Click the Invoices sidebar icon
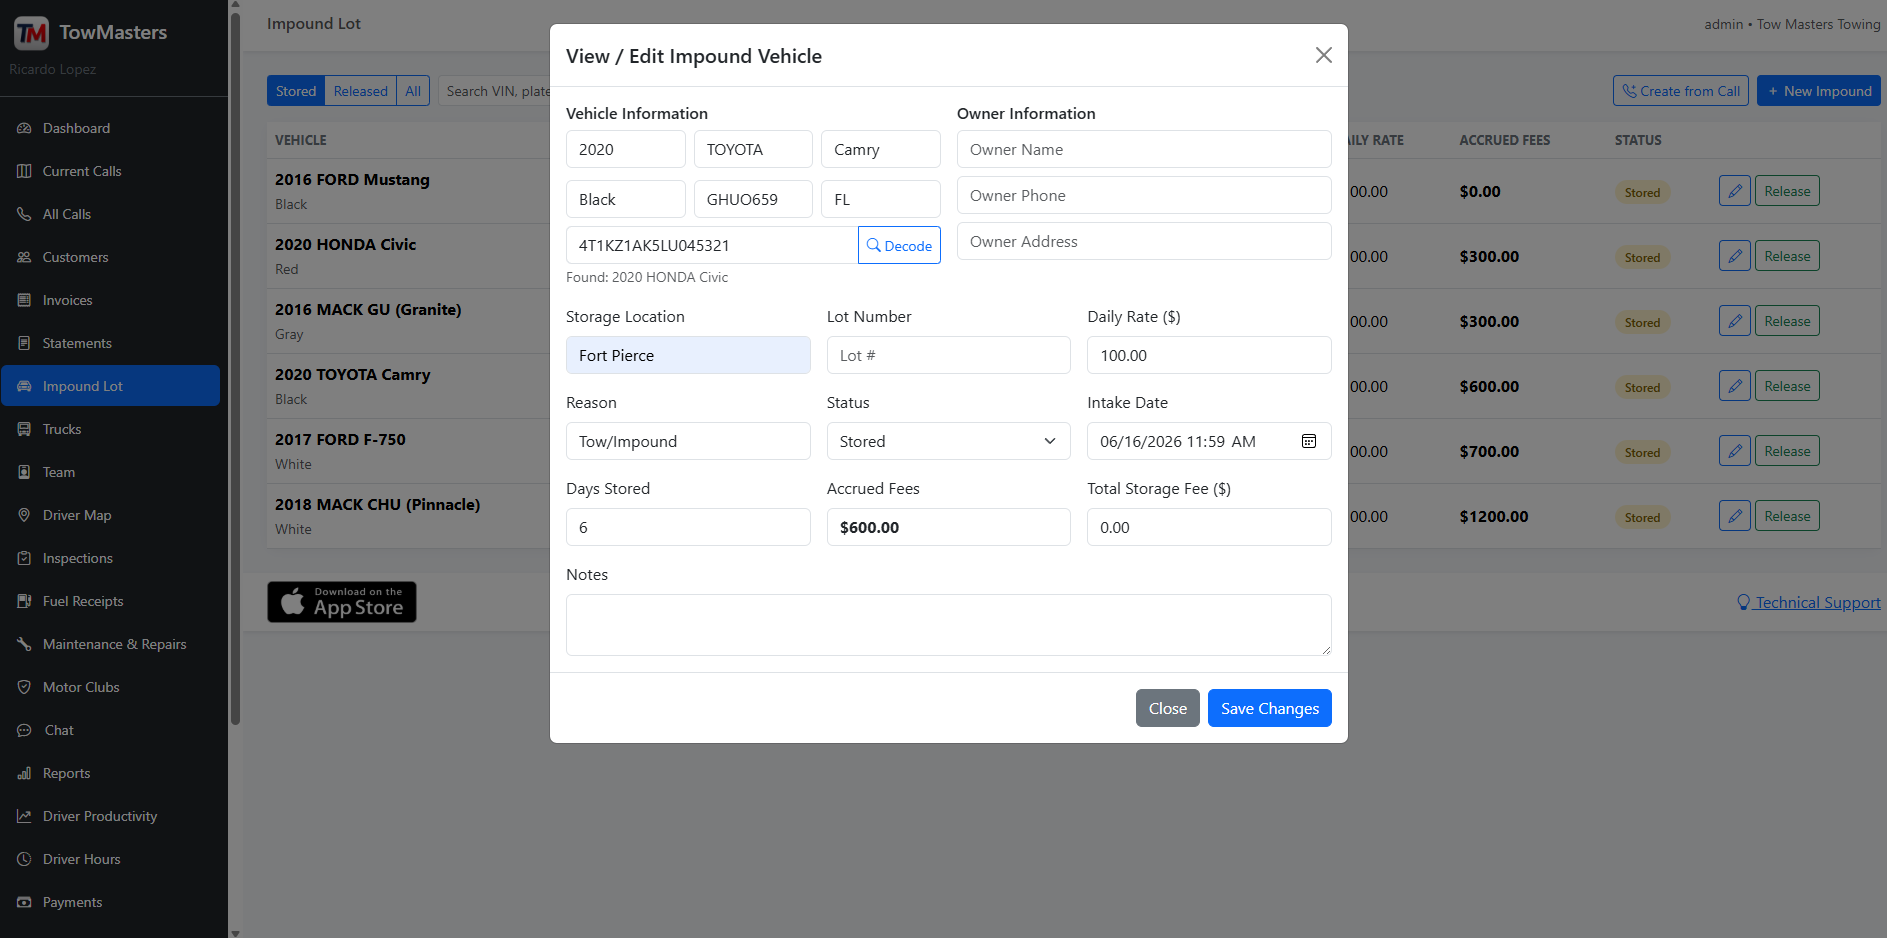 tap(24, 300)
